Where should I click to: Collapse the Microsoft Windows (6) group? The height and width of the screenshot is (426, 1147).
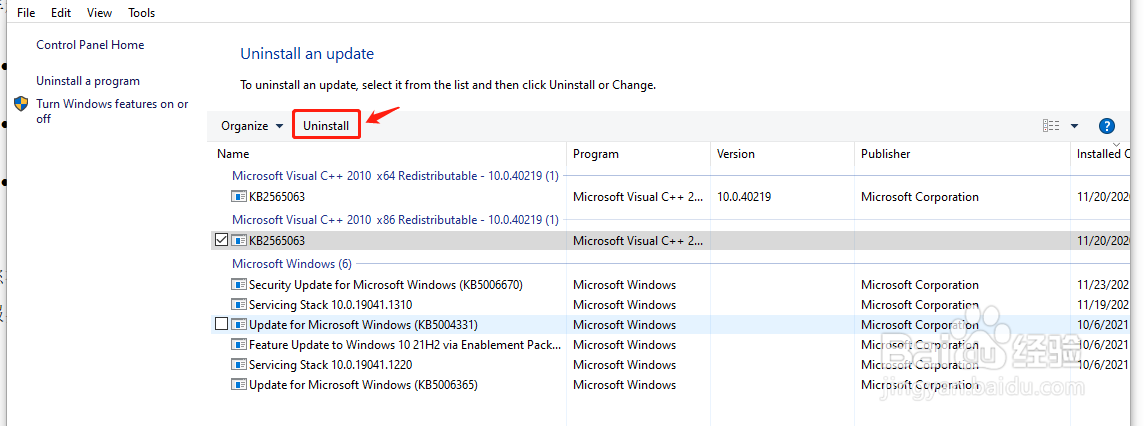coord(291,264)
